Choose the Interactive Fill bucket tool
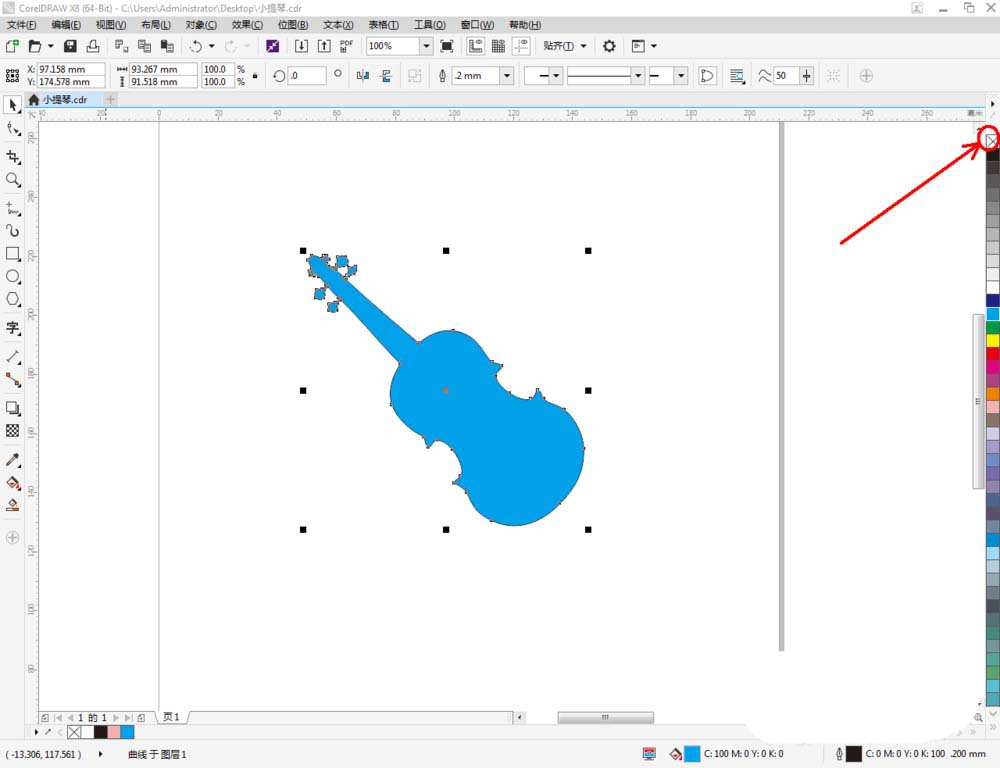 12,482
